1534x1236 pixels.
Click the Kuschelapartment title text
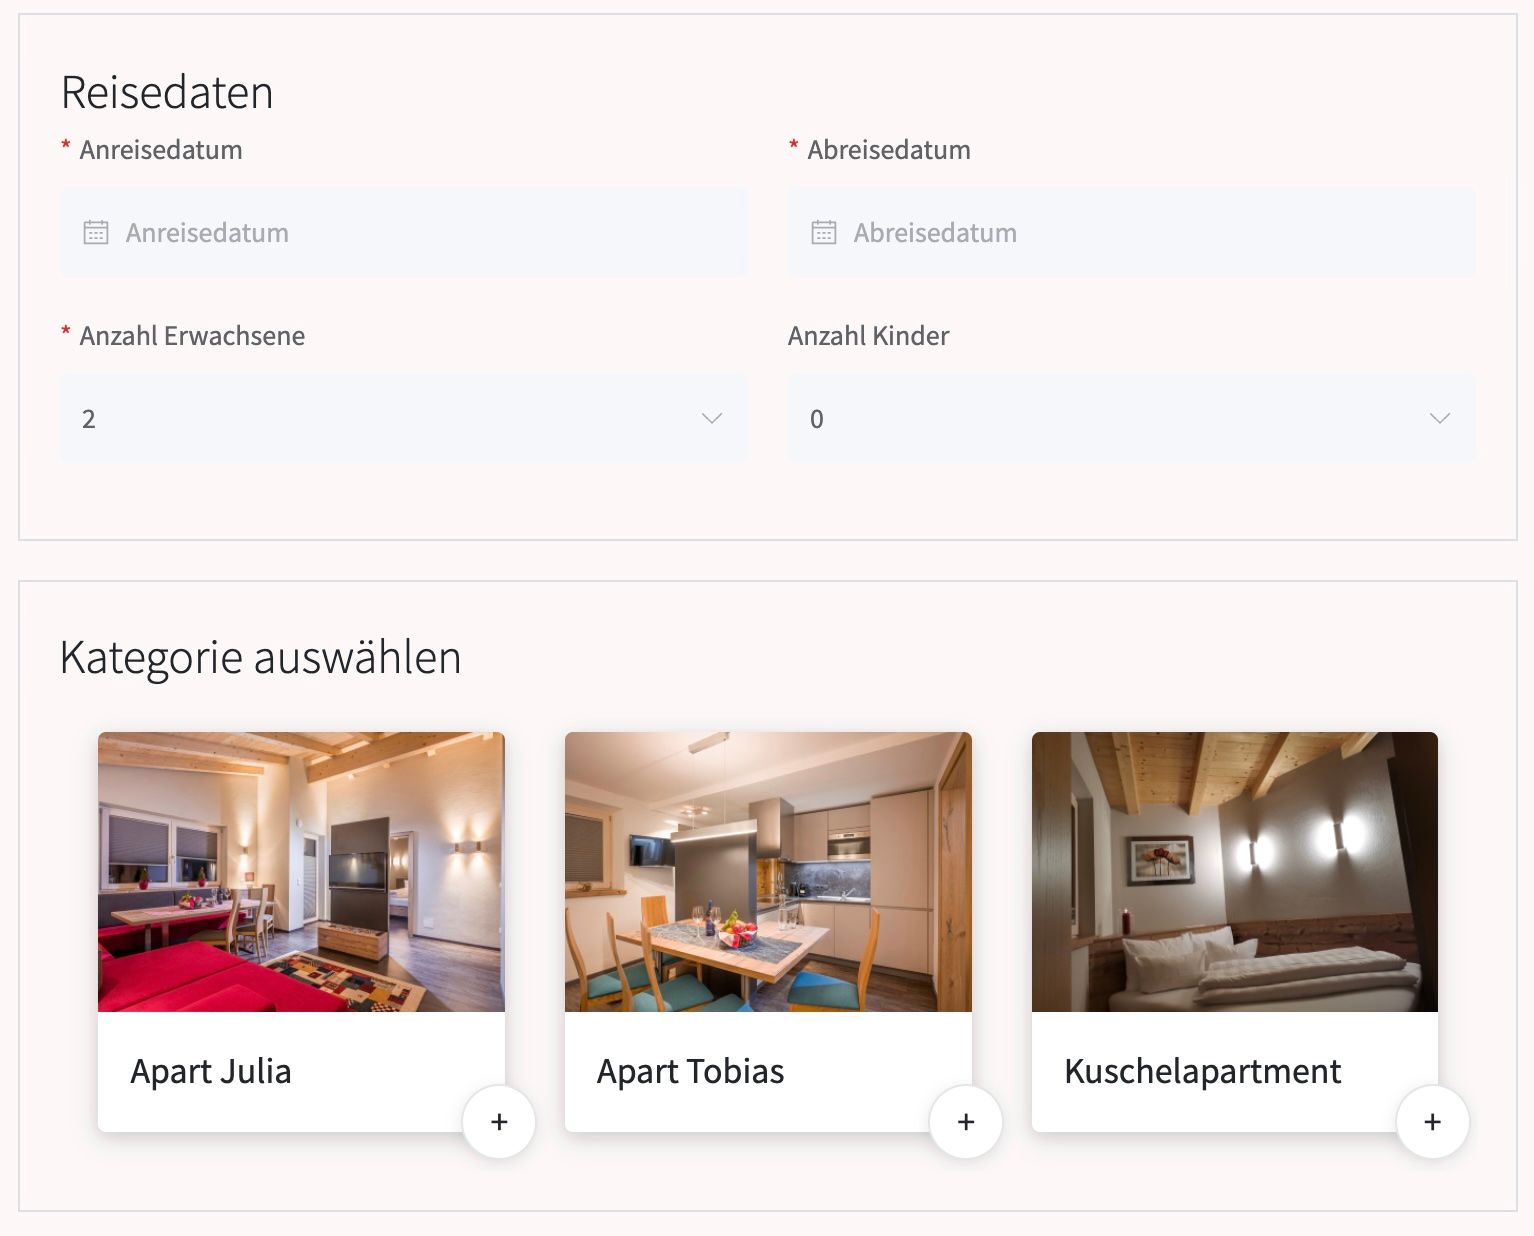tap(1203, 1071)
